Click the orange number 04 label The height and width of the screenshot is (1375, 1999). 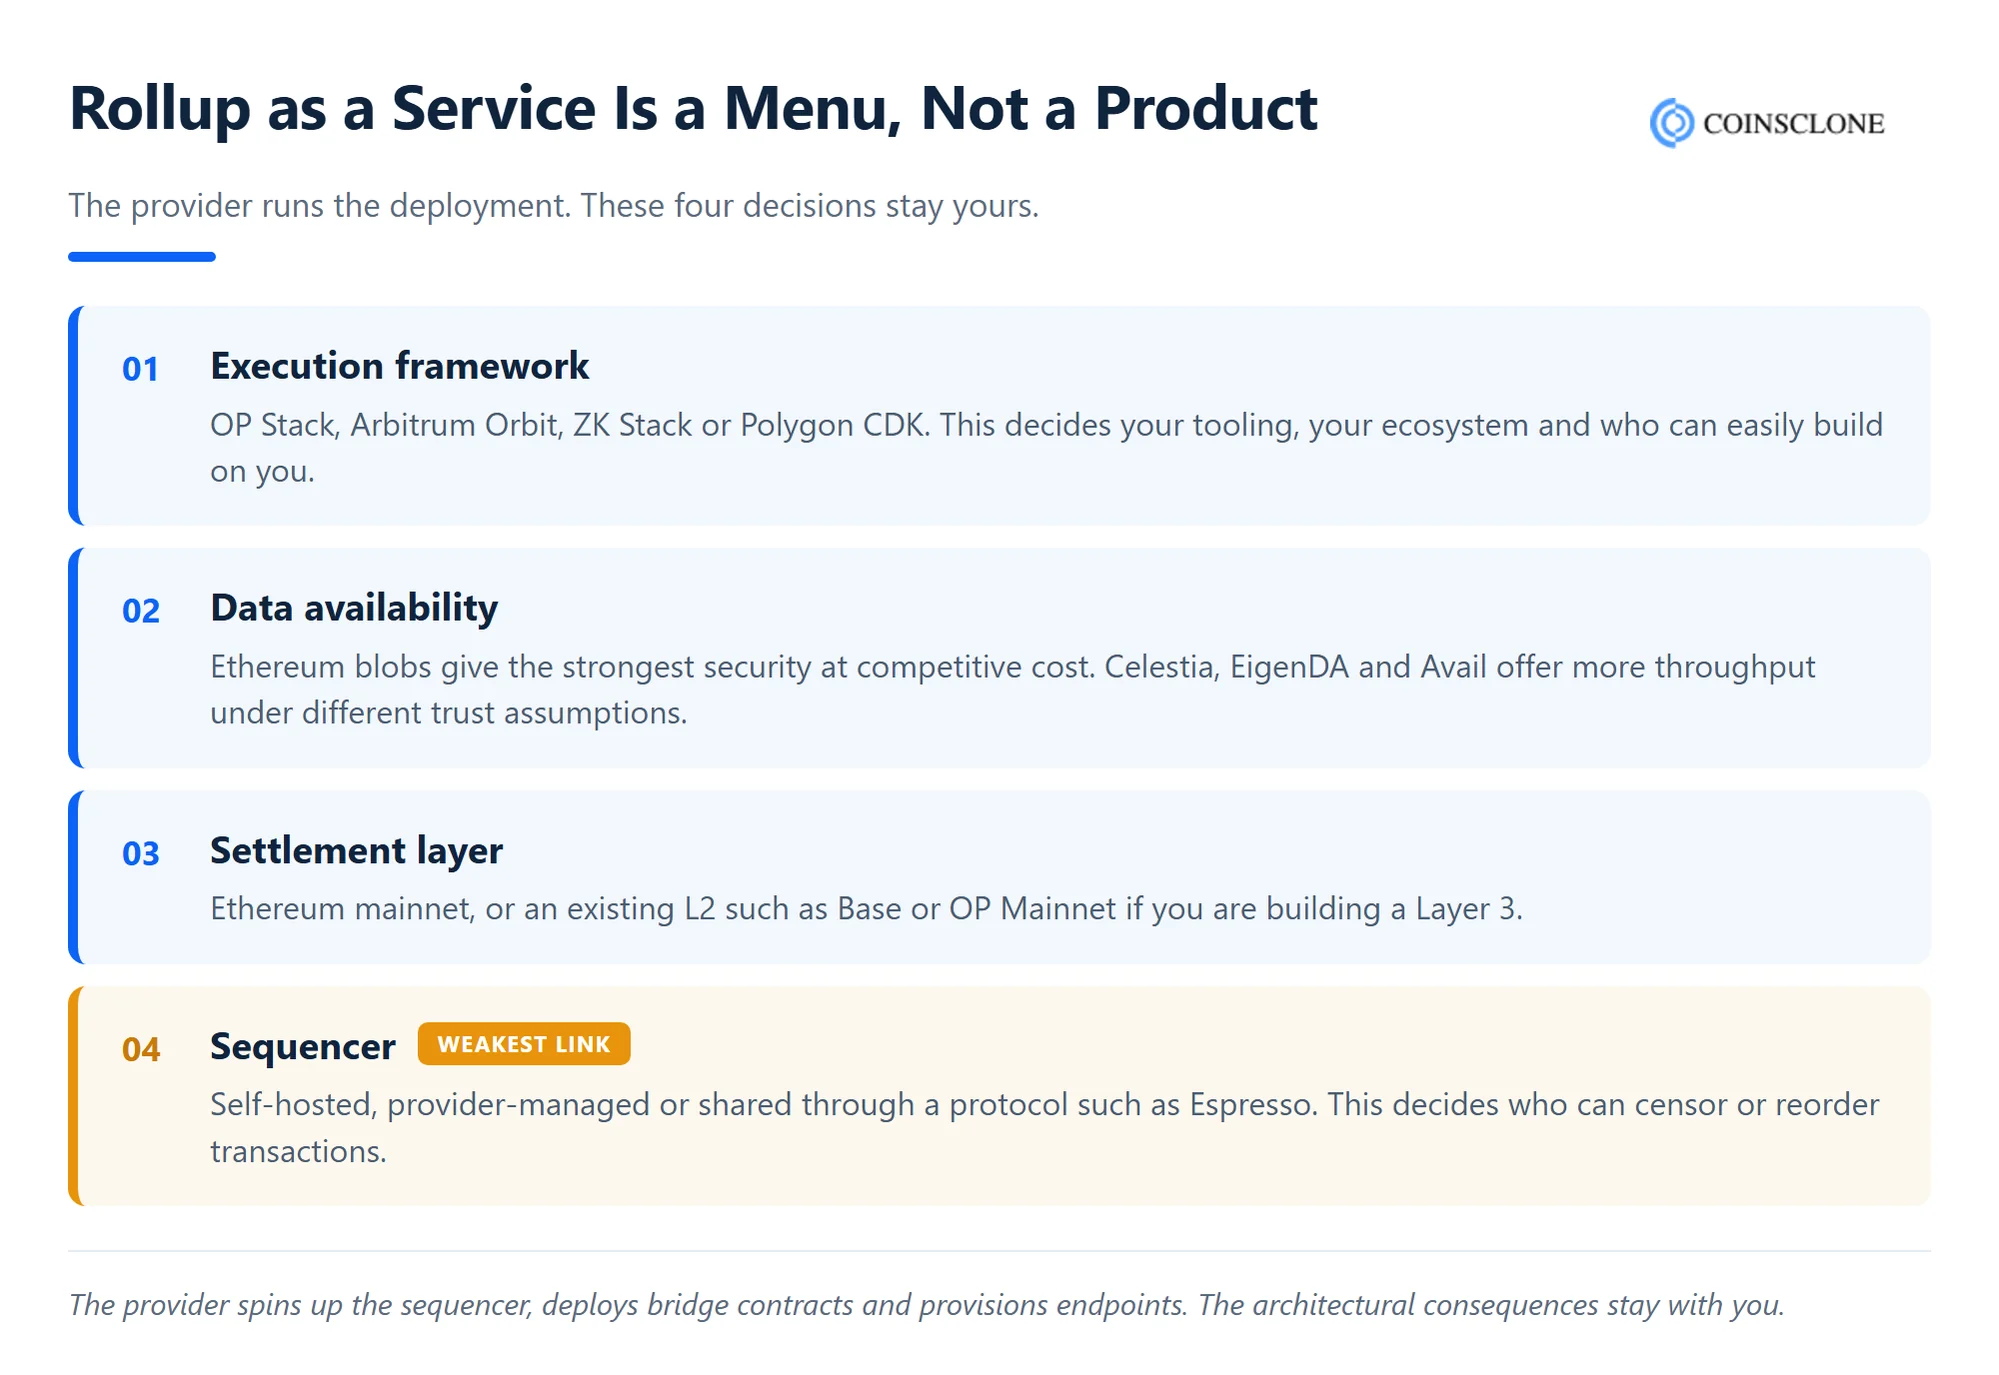pos(141,1049)
